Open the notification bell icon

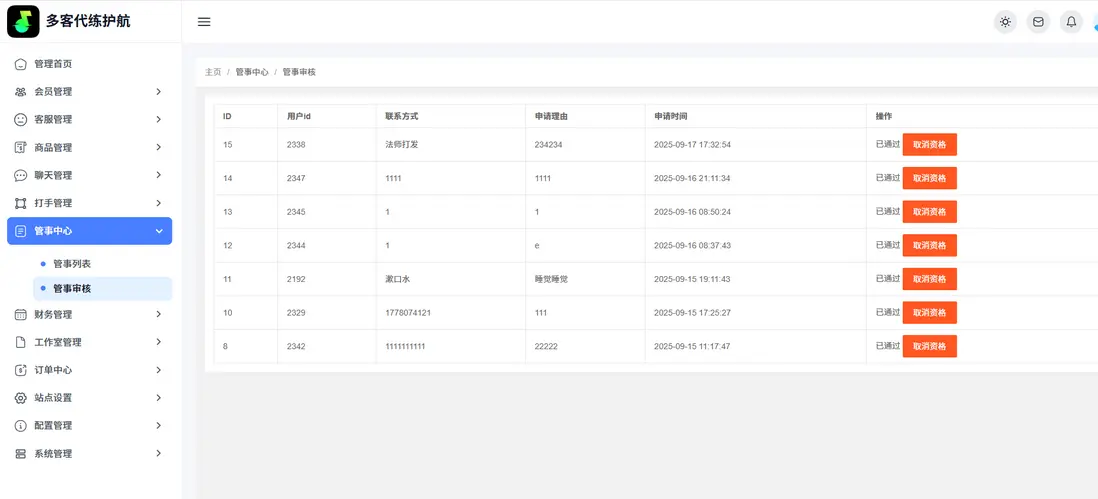[x=1071, y=22]
